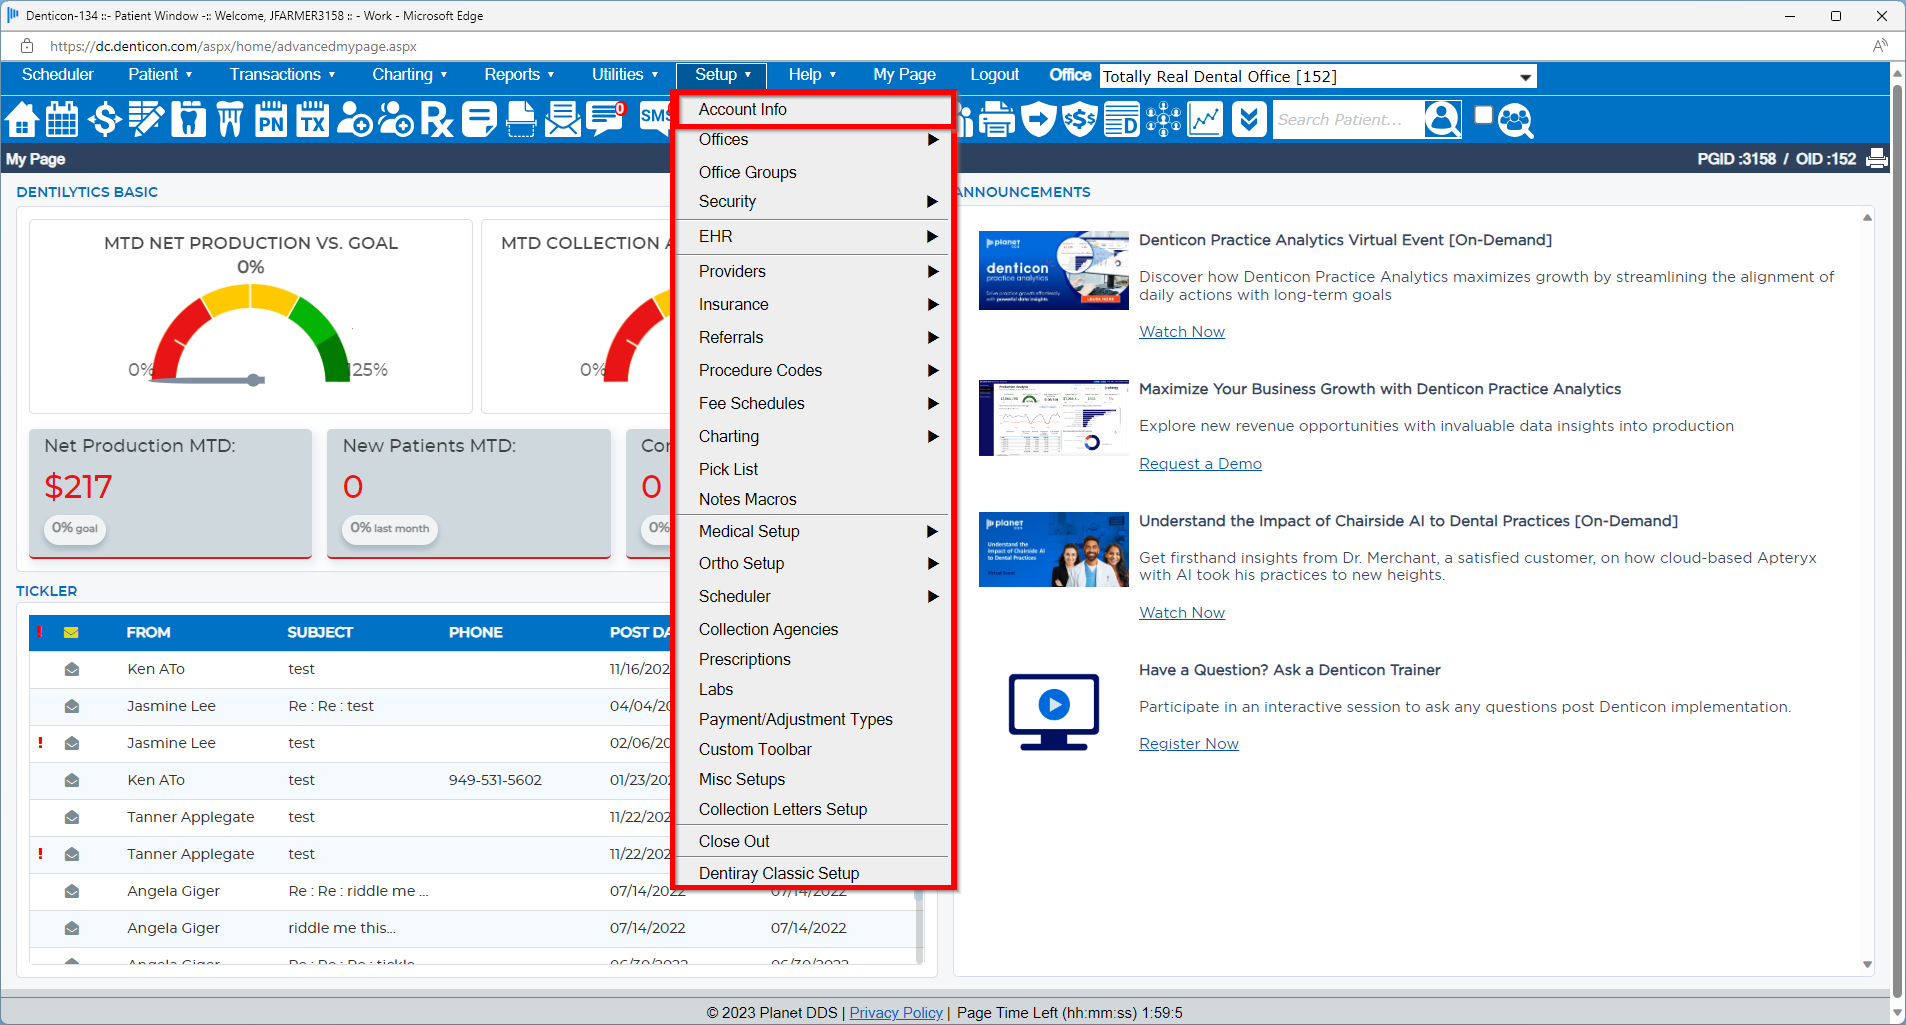Click the Search Patient input field
This screenshot has width=1906, height=1025.
(x=1347, y=119)
